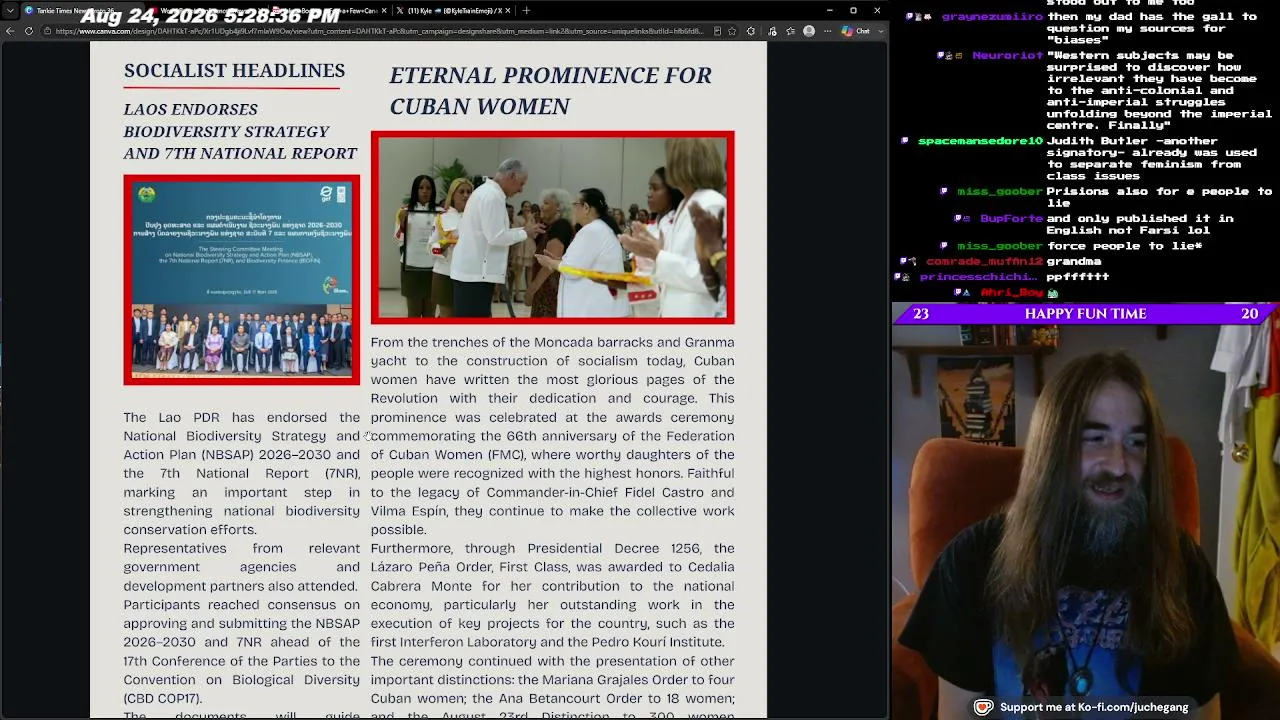Click the Ko-fi cup icon
This screenshot has height=720, width=1280.
[983, 707]
